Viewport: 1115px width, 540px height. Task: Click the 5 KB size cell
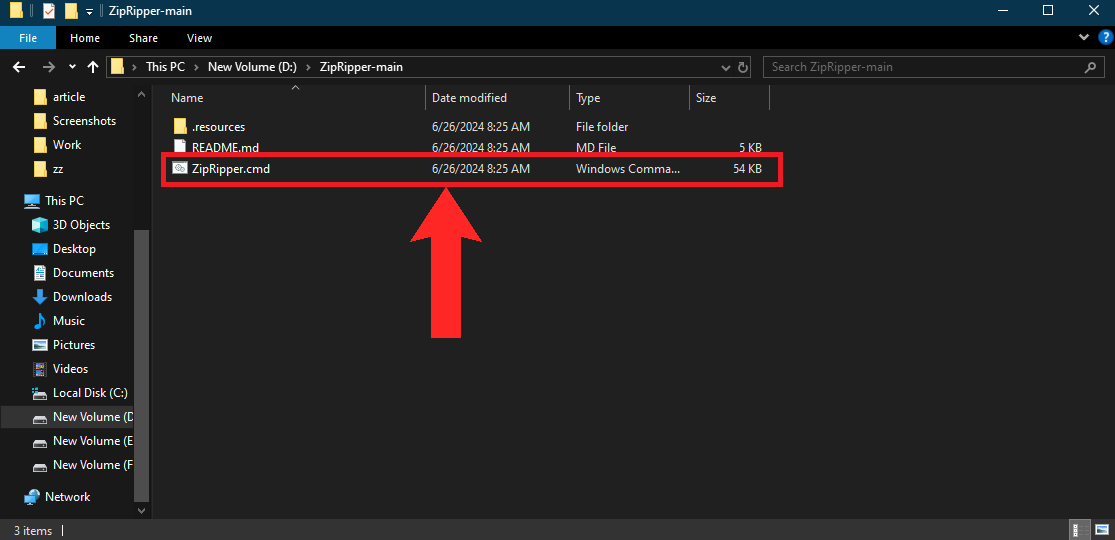pos(750,147)
